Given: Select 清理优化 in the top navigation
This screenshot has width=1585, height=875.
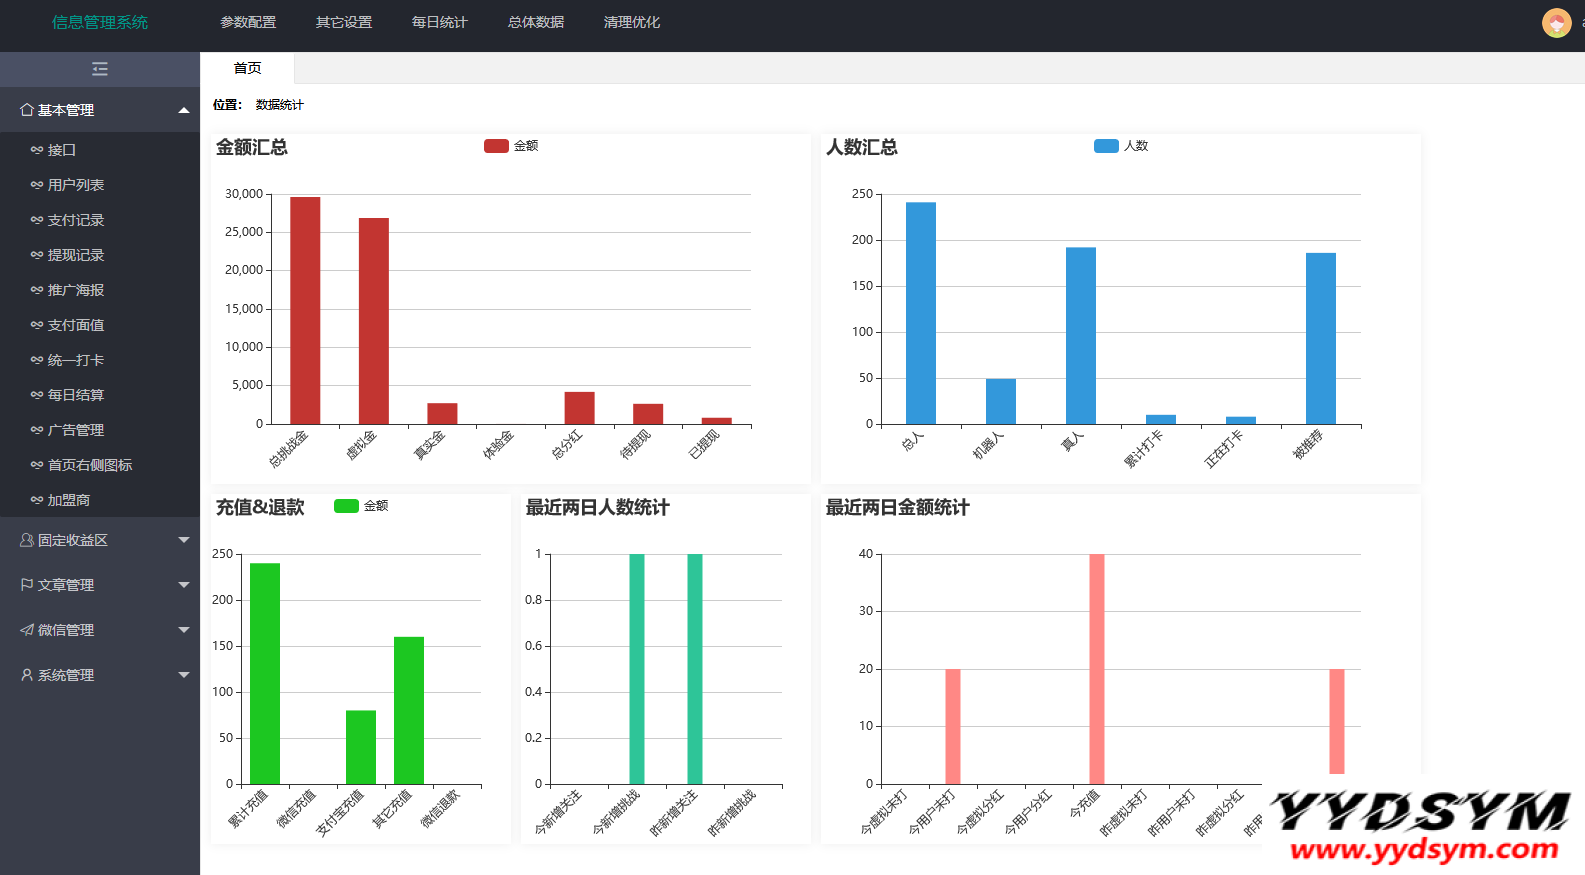Looking at the screenshot, I should pos(631,22).
